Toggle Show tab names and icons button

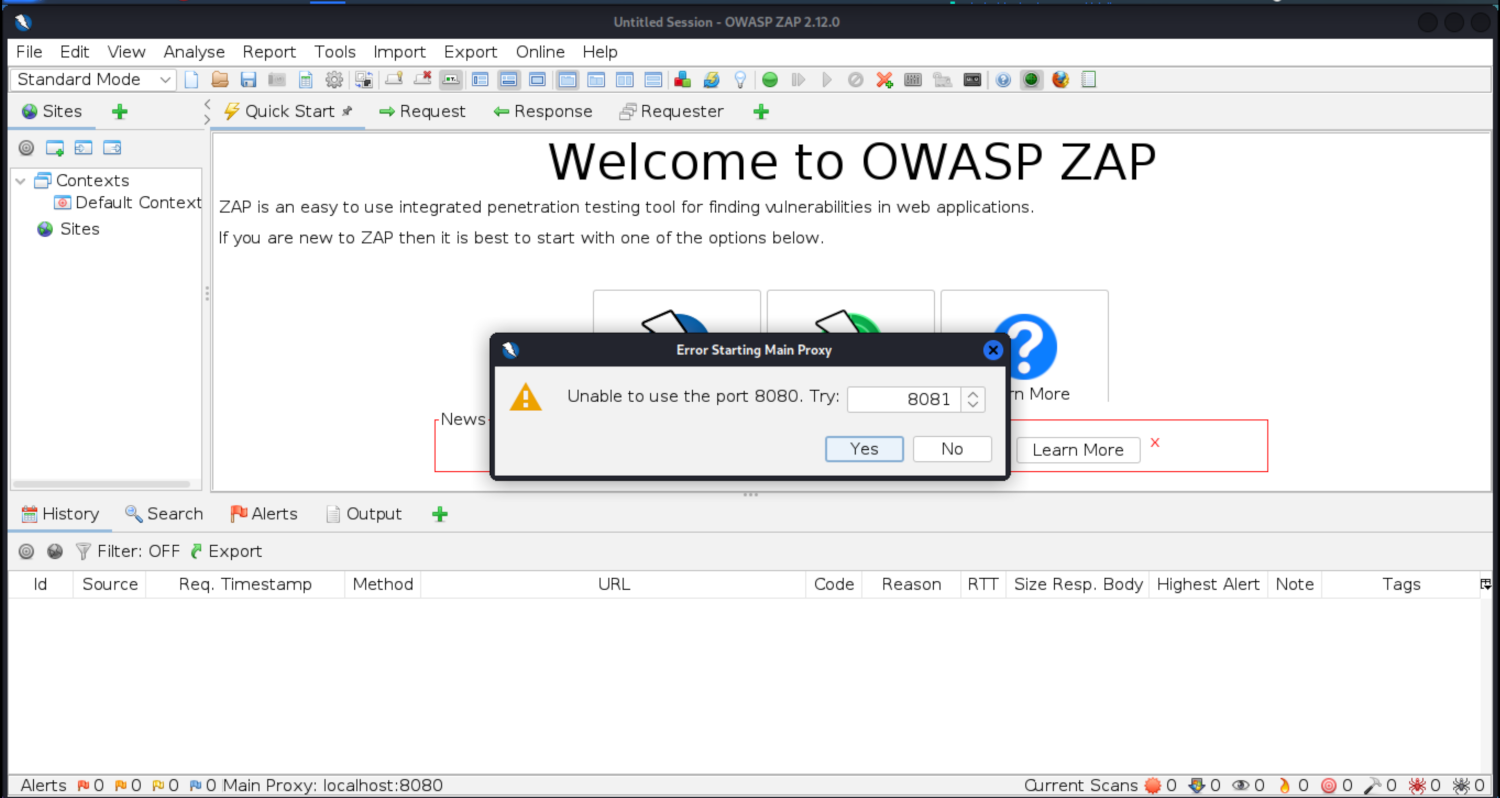point(450,79)
